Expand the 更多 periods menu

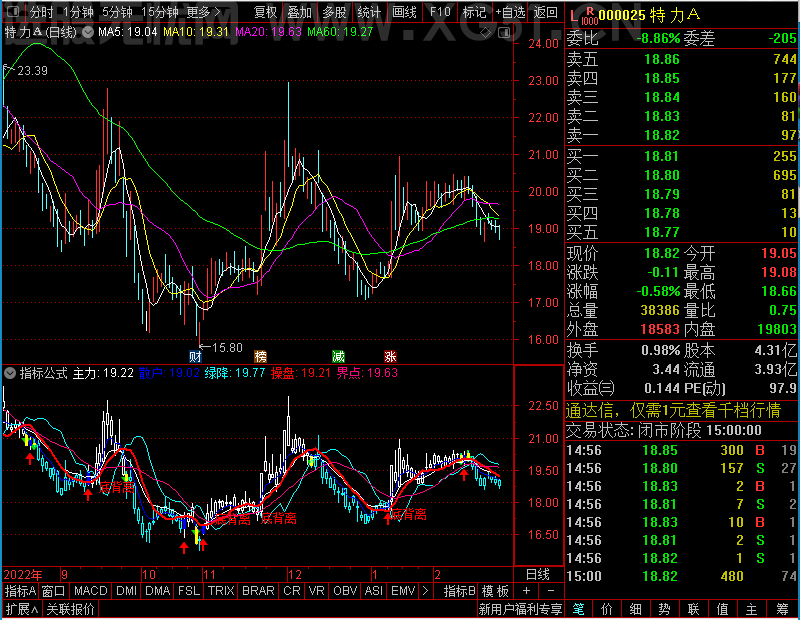(x=204, y=11)
